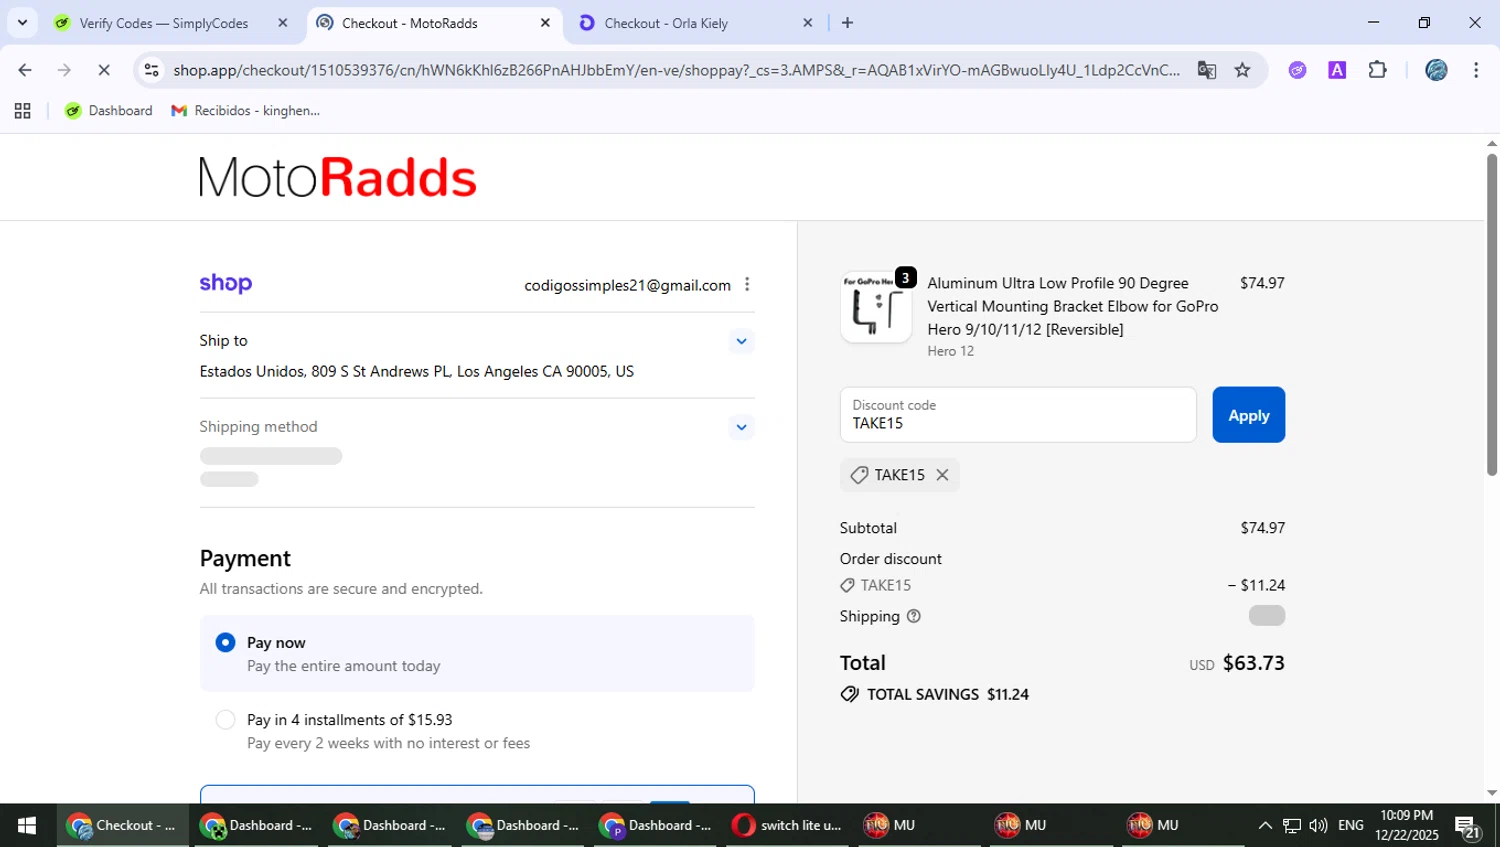Expand the Shipping method section
This screenshot has height=847, width=1500.
[x=741, y=427]
